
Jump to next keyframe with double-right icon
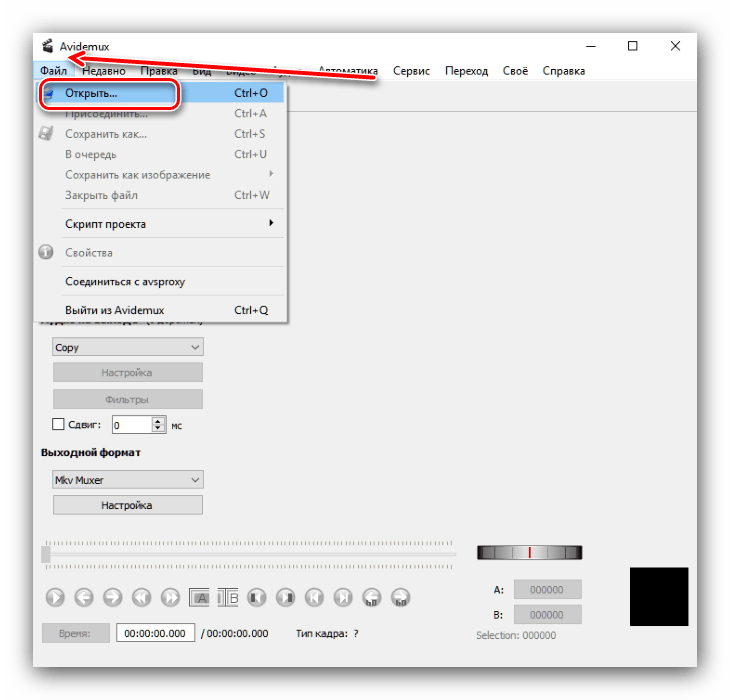point(170,597)
